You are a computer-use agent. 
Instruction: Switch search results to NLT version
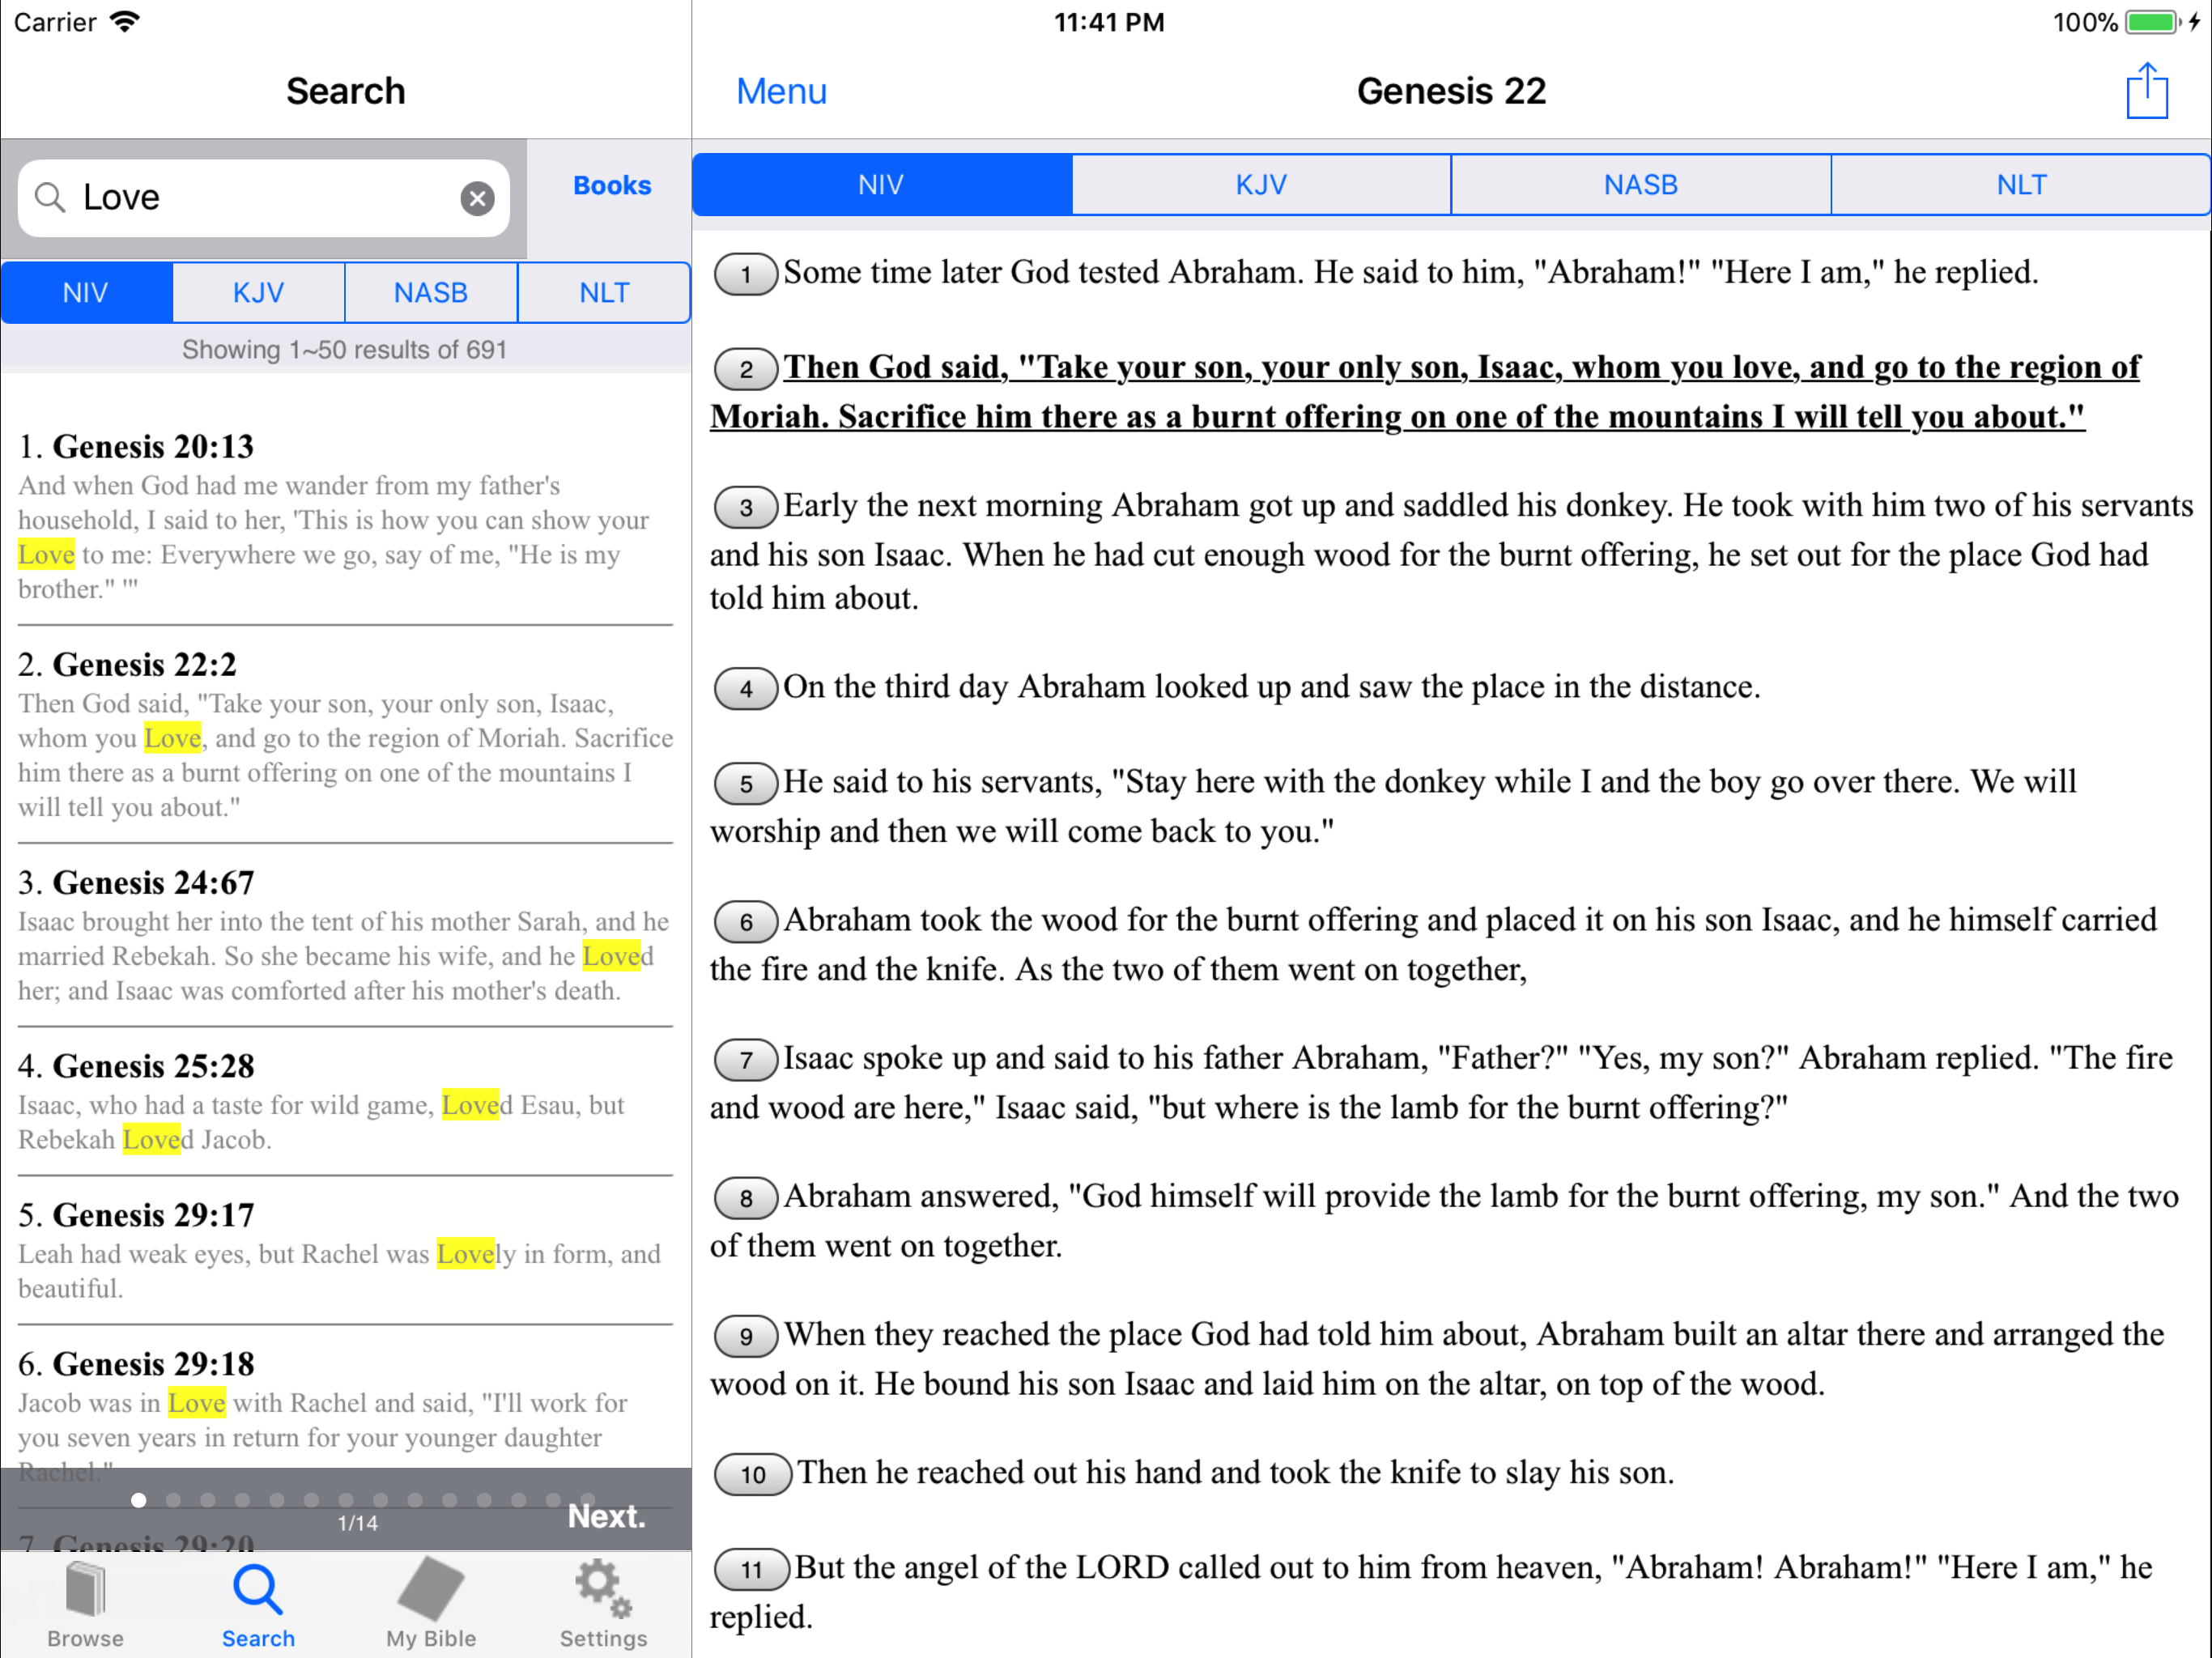(604, 293)
